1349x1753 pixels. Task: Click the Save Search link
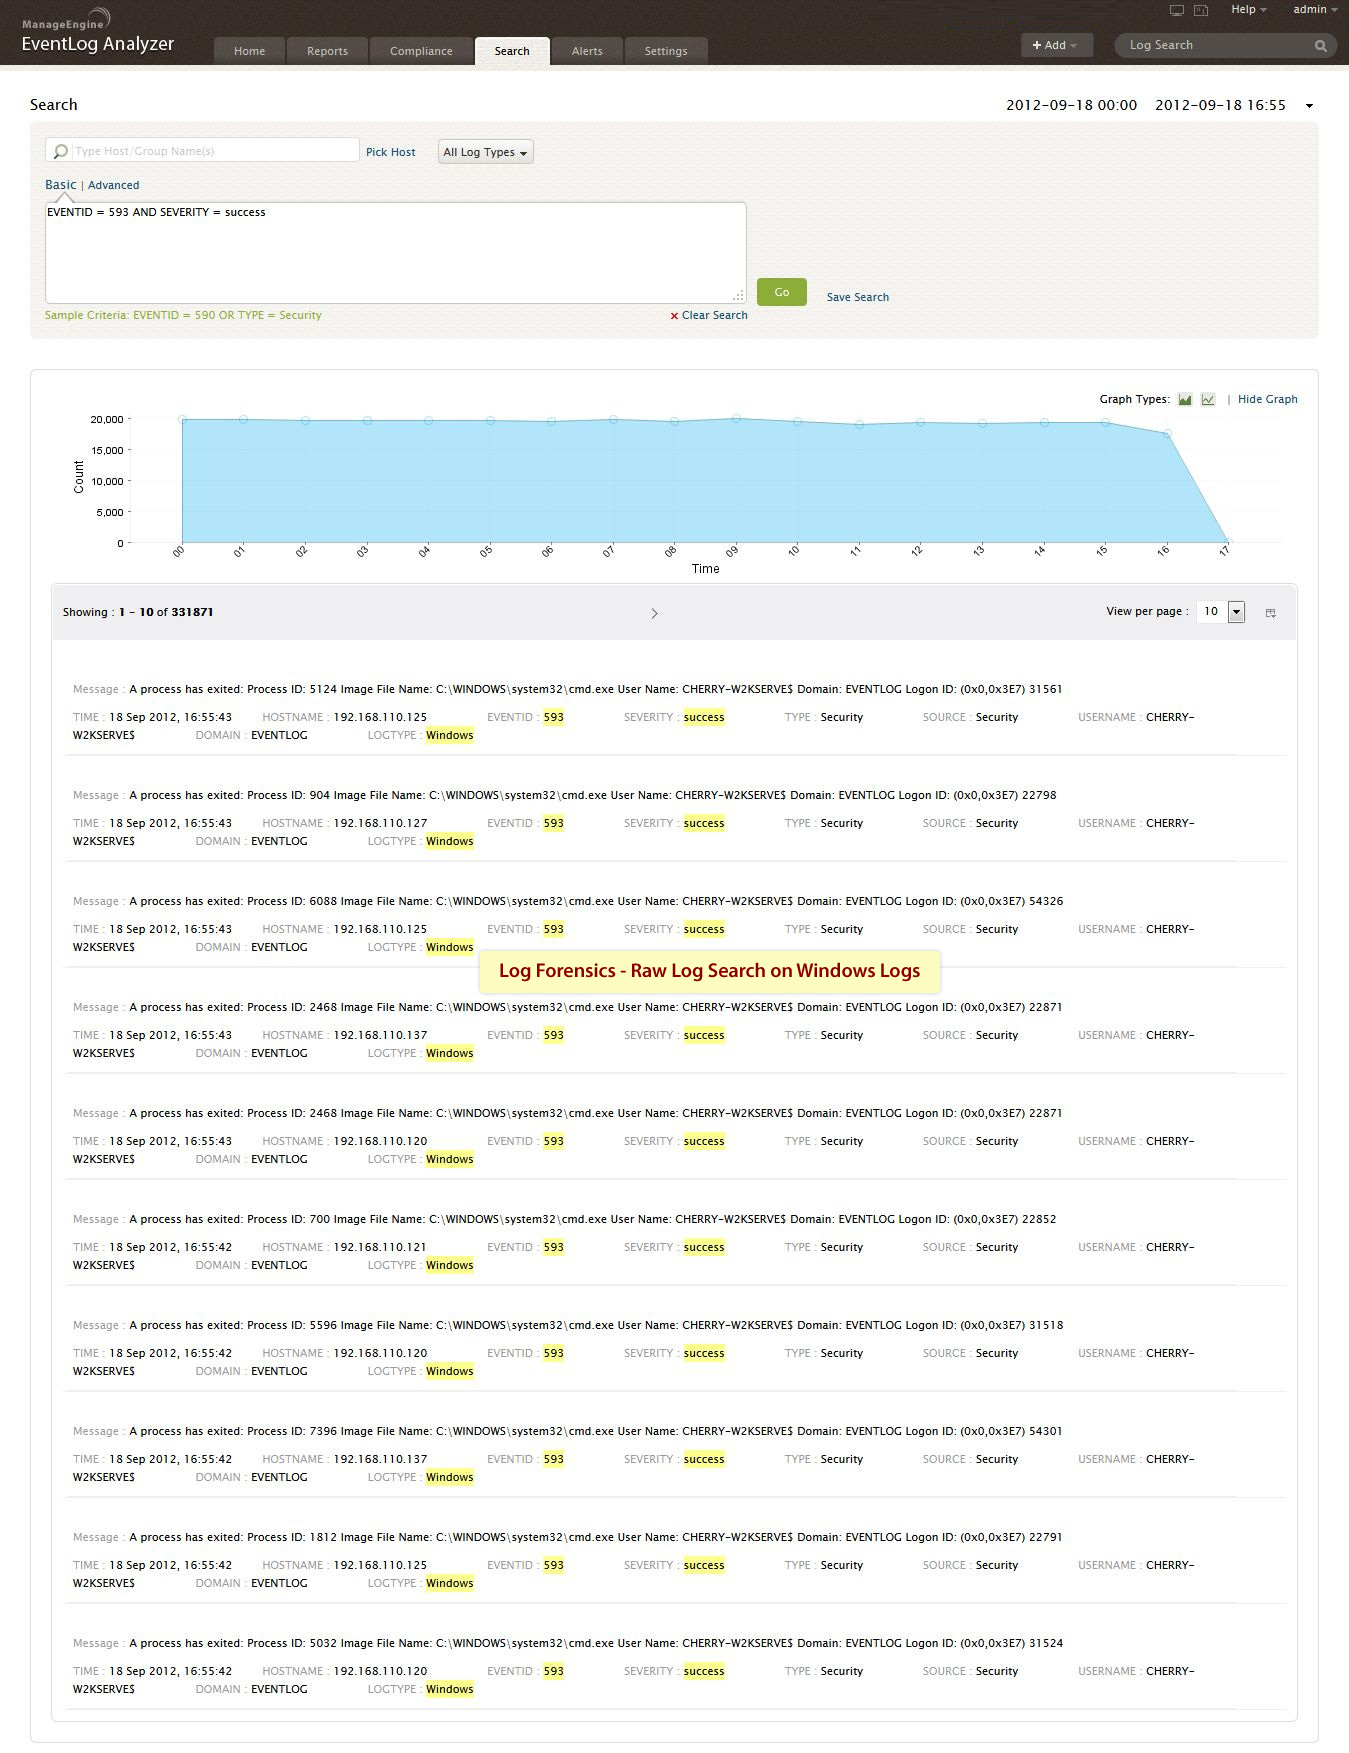857,297
